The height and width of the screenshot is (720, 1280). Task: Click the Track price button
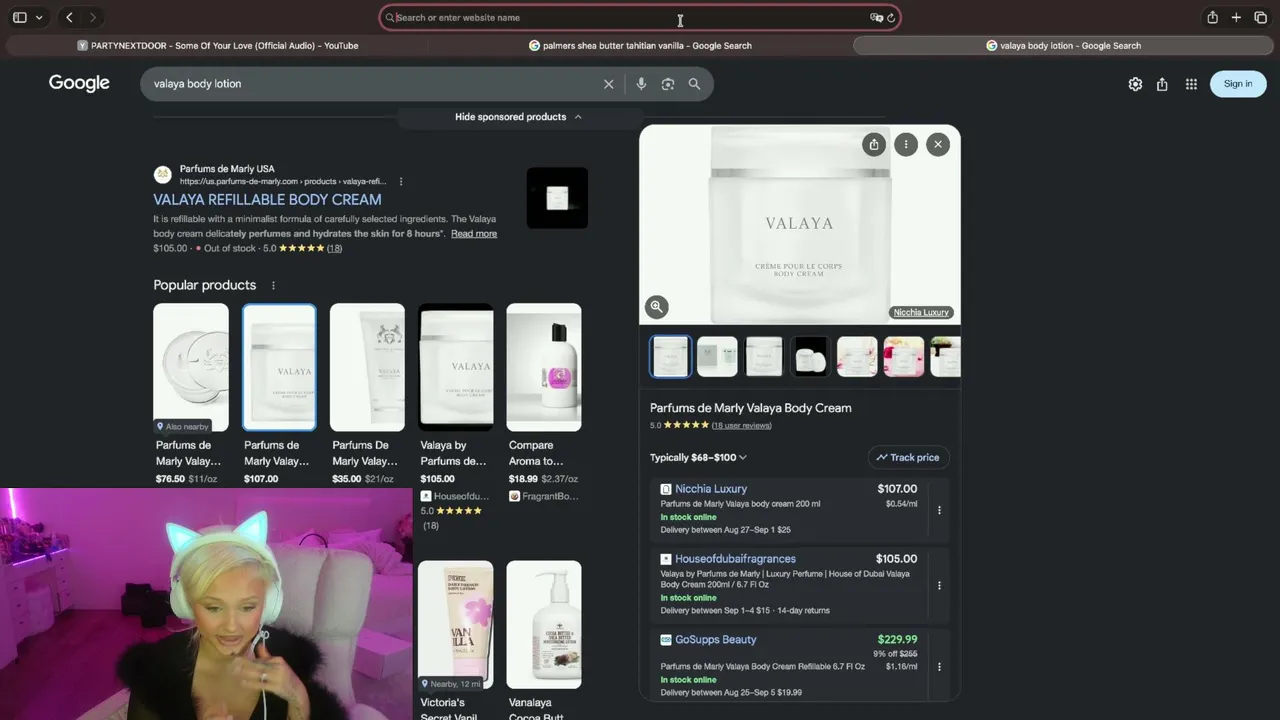click(908, 457)
